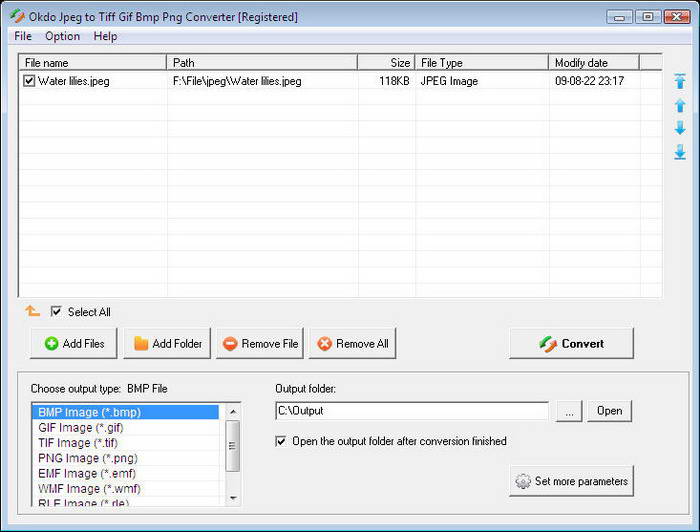Image resolution: width=700 pixels, height=532 pixels.
Task: Click the Remove All button
Action: (353, 343)
